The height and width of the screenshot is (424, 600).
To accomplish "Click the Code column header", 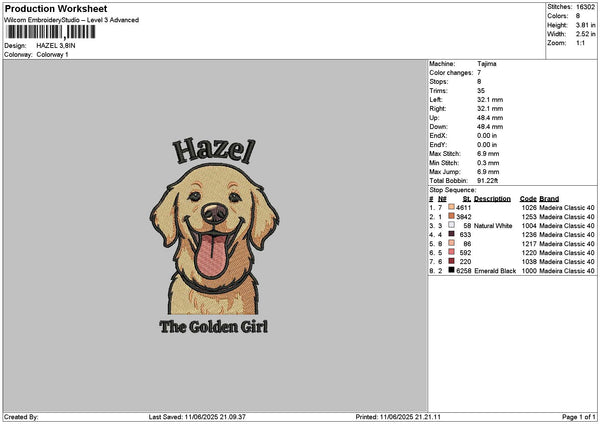I will pyautogui.click(x=528, y=199).
